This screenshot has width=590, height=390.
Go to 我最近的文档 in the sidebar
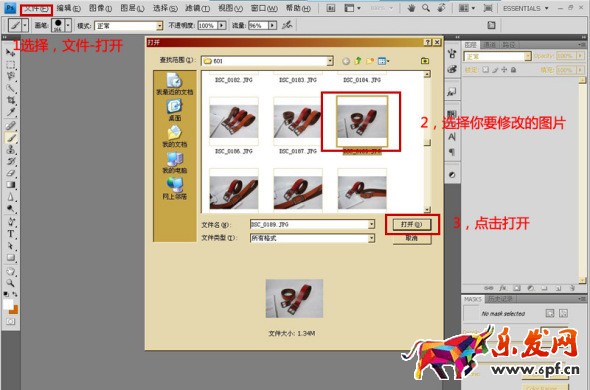[x=175, y=84]
